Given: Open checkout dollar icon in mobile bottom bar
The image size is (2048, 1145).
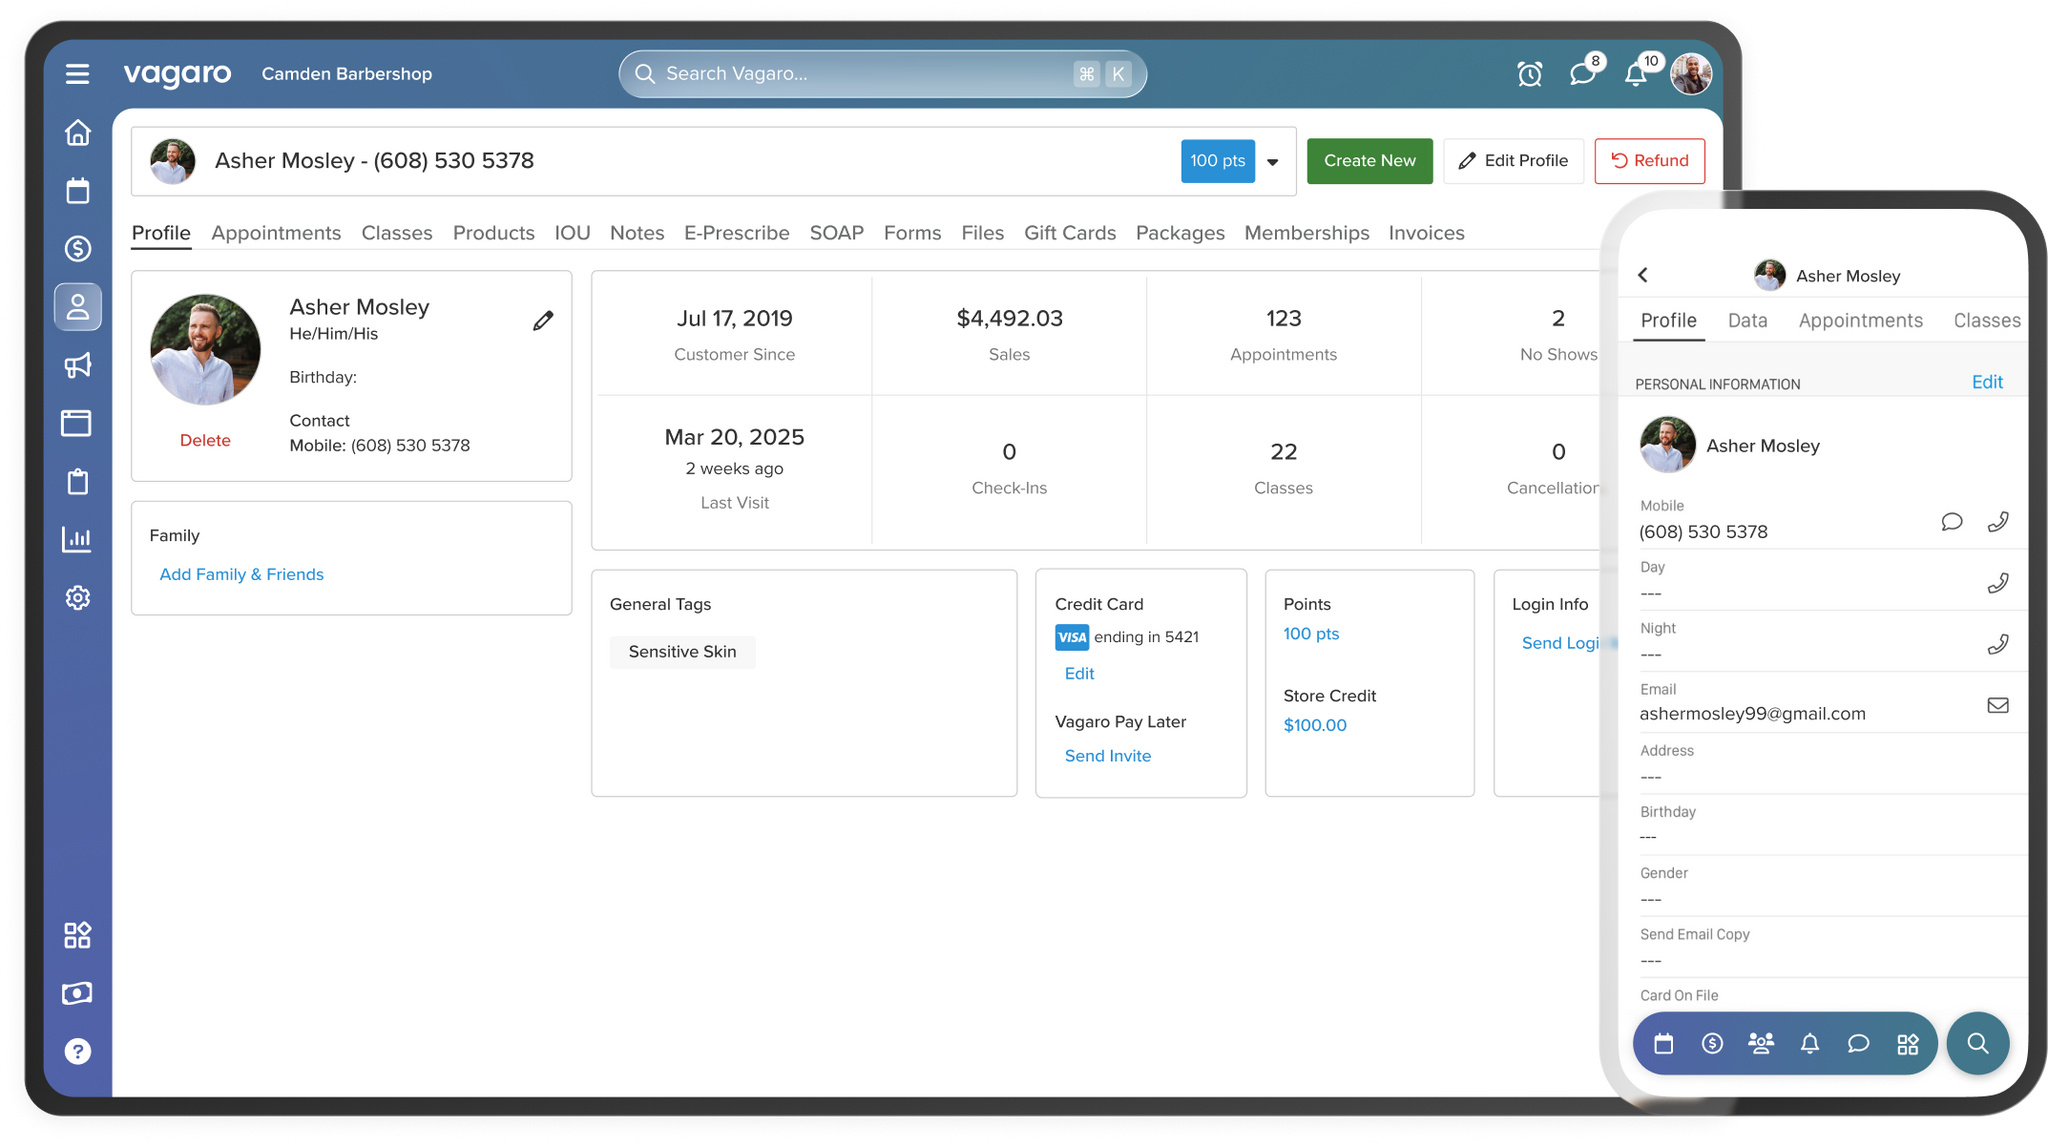Looking at the screenshot, I should click(x=1712, y=1044).
